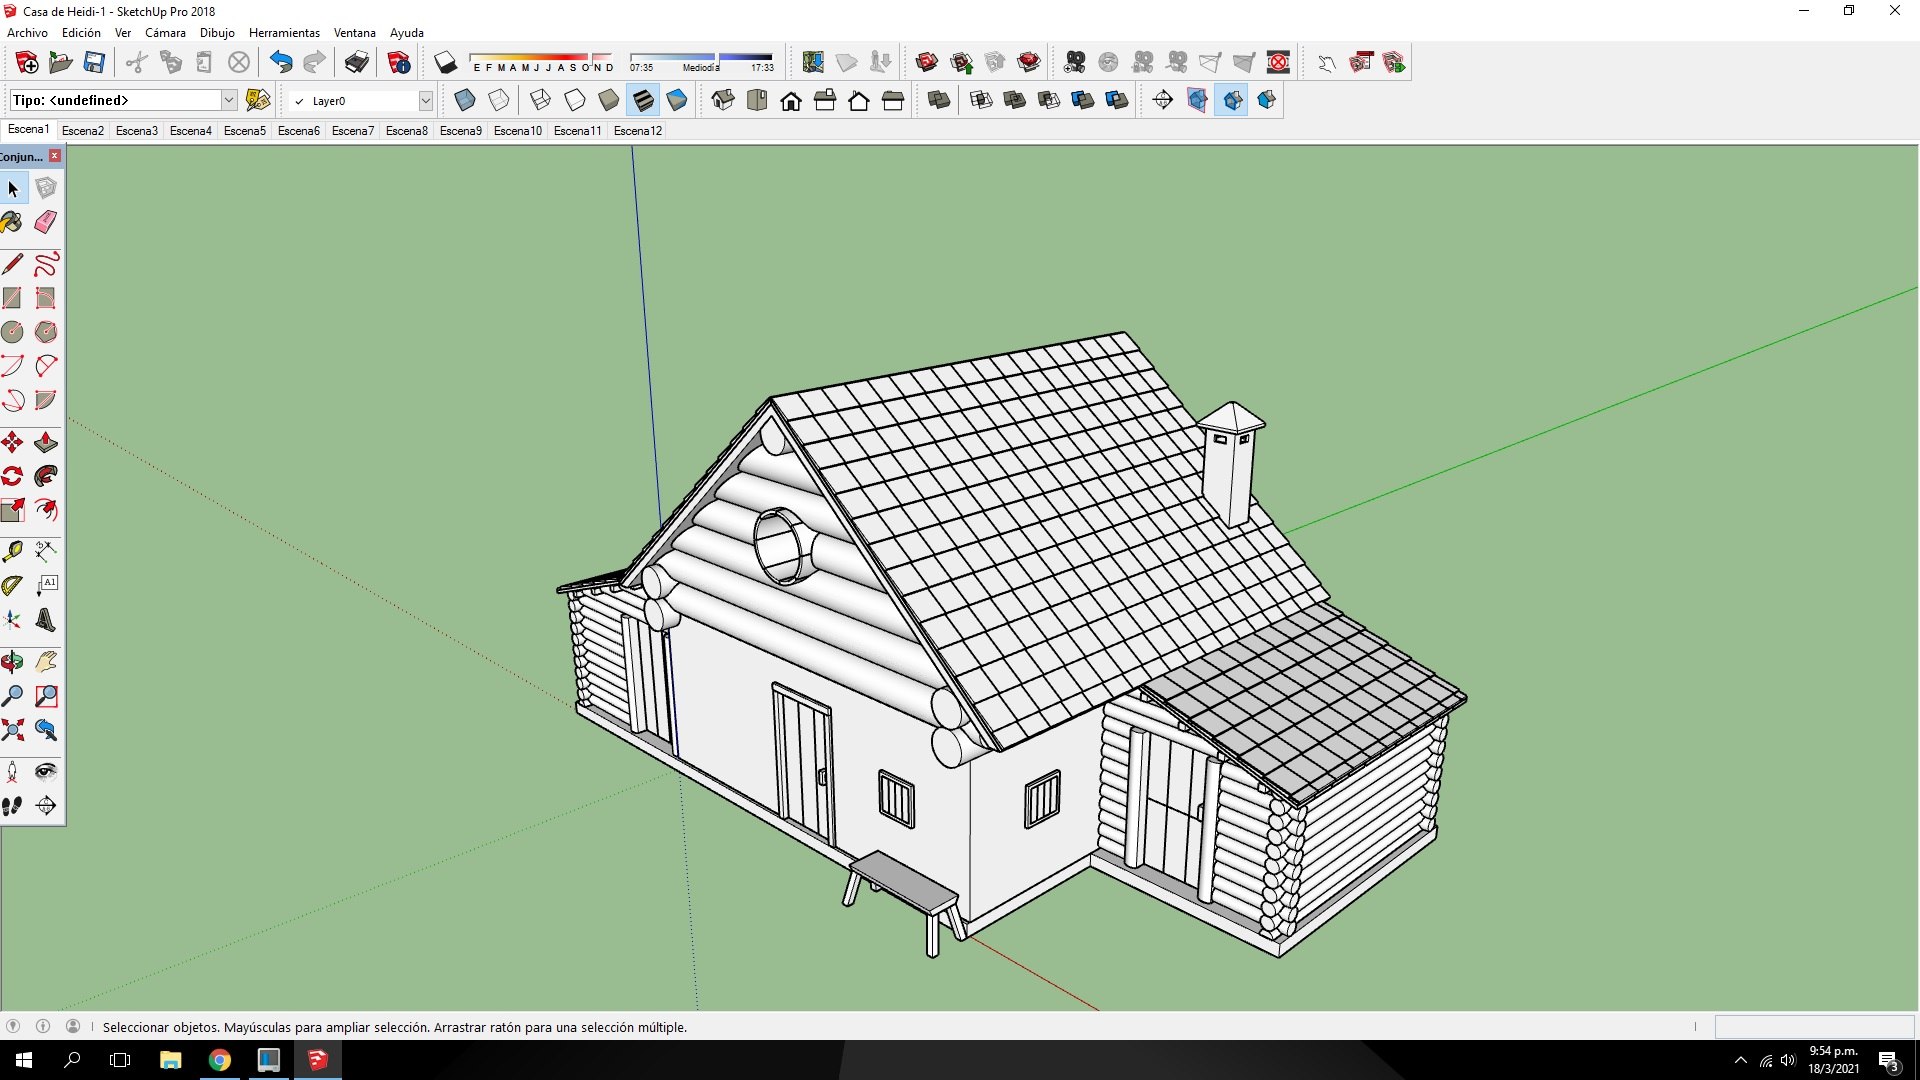Toggle X-ray face style
Image resolution: width=1920 pixels, height=1080 pixels.
(x=465, y=100)
